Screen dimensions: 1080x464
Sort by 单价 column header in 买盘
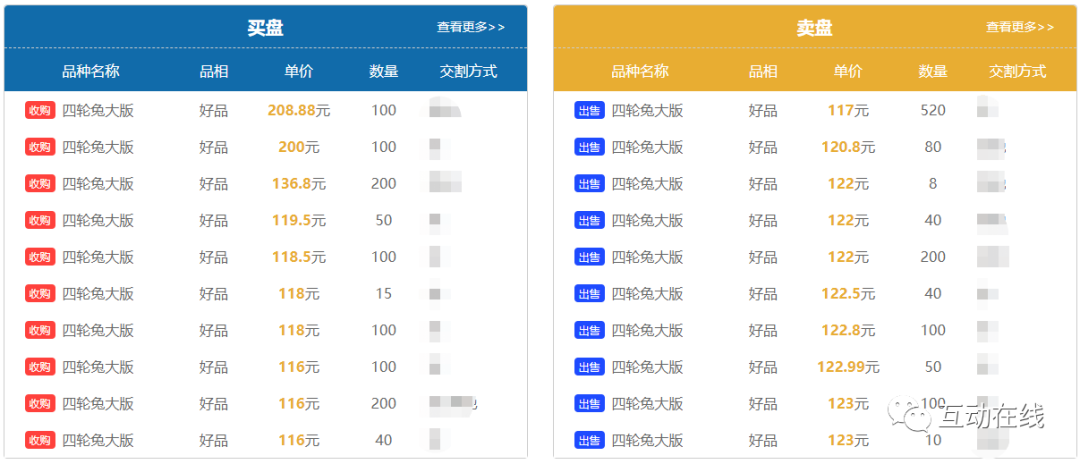click(x=298, y=71)
